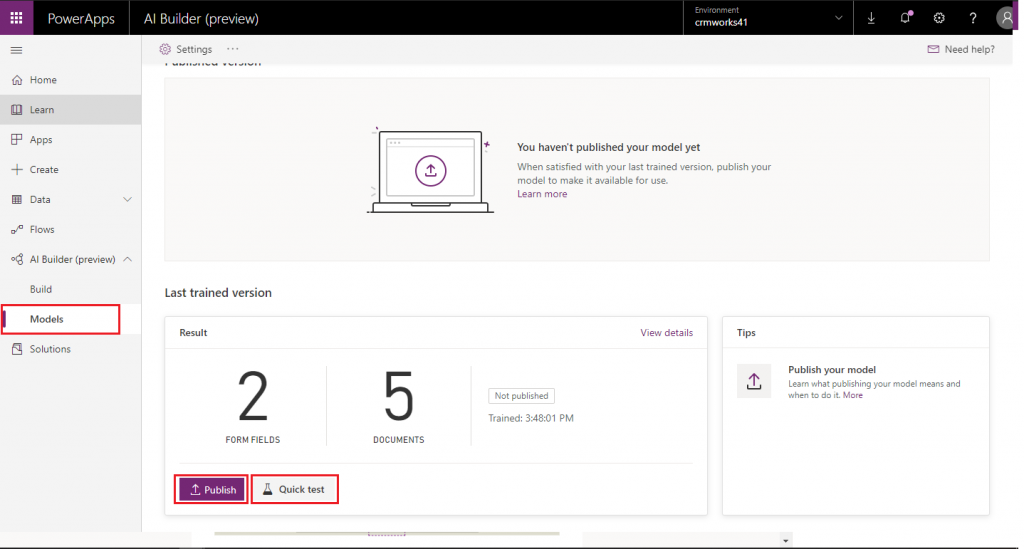
Task: Click the AI Builder network icon
Action: point(17,259)
